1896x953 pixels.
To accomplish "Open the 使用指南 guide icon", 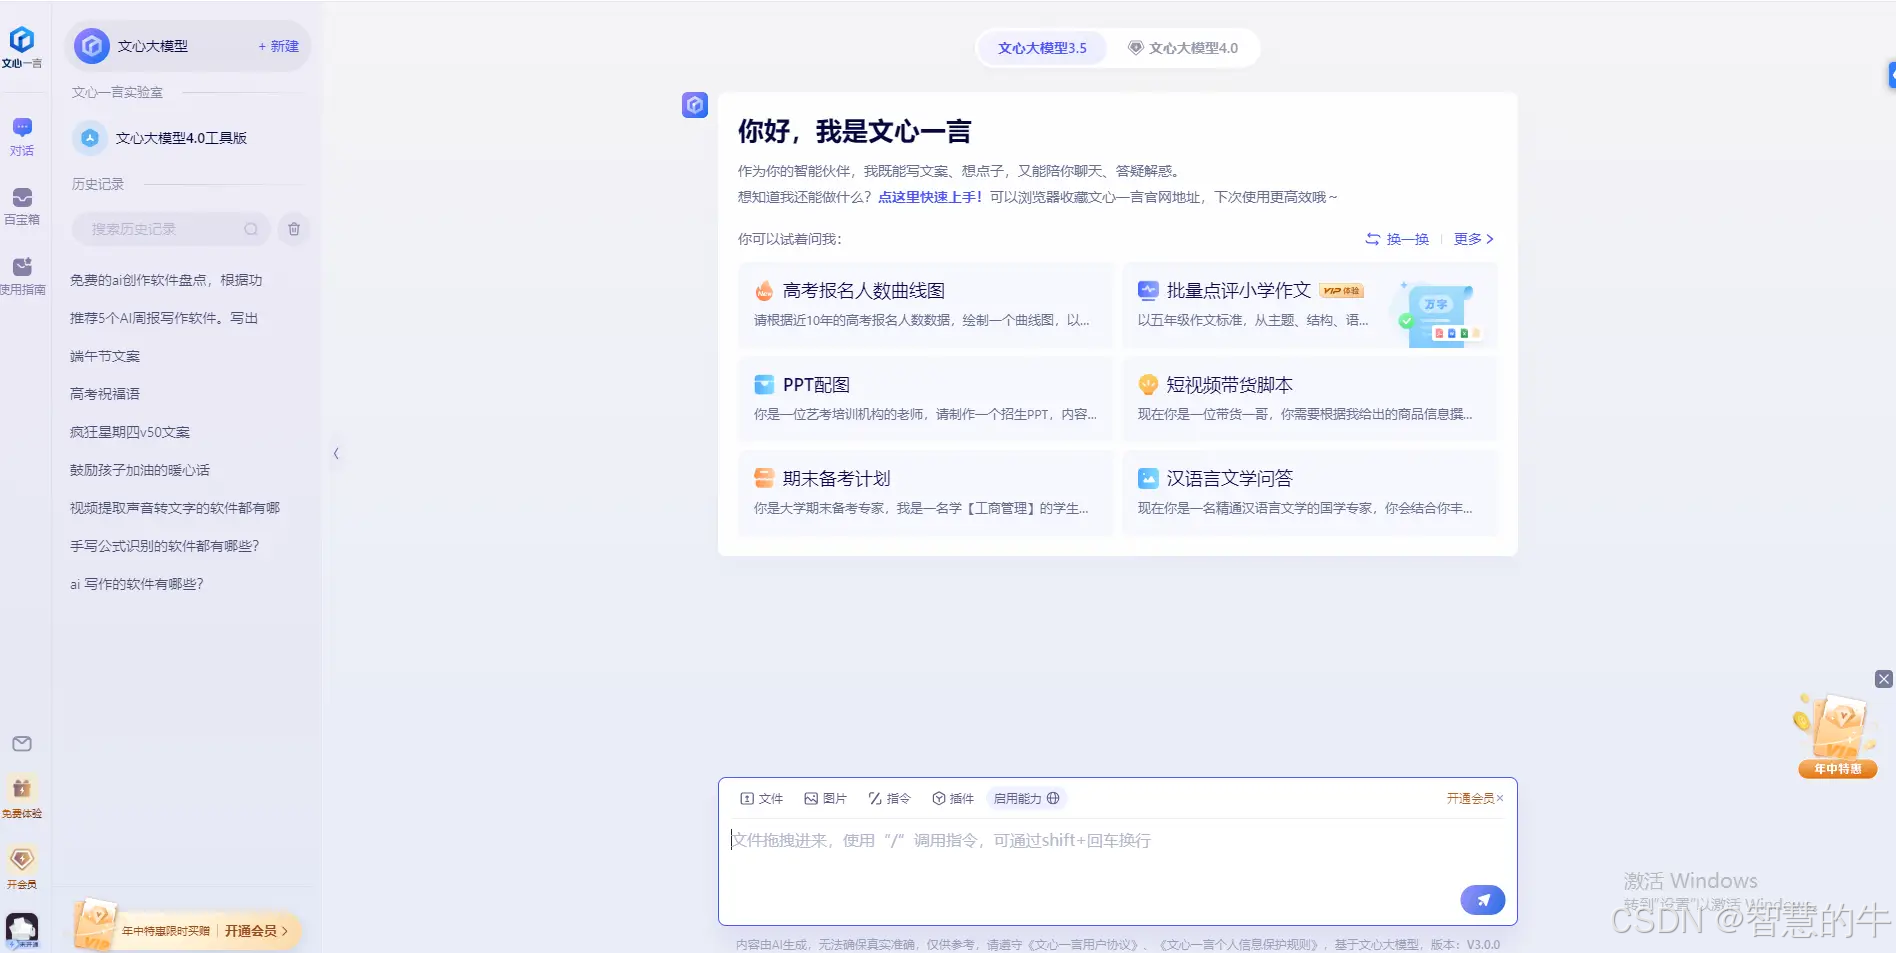I will click(22, 276).
